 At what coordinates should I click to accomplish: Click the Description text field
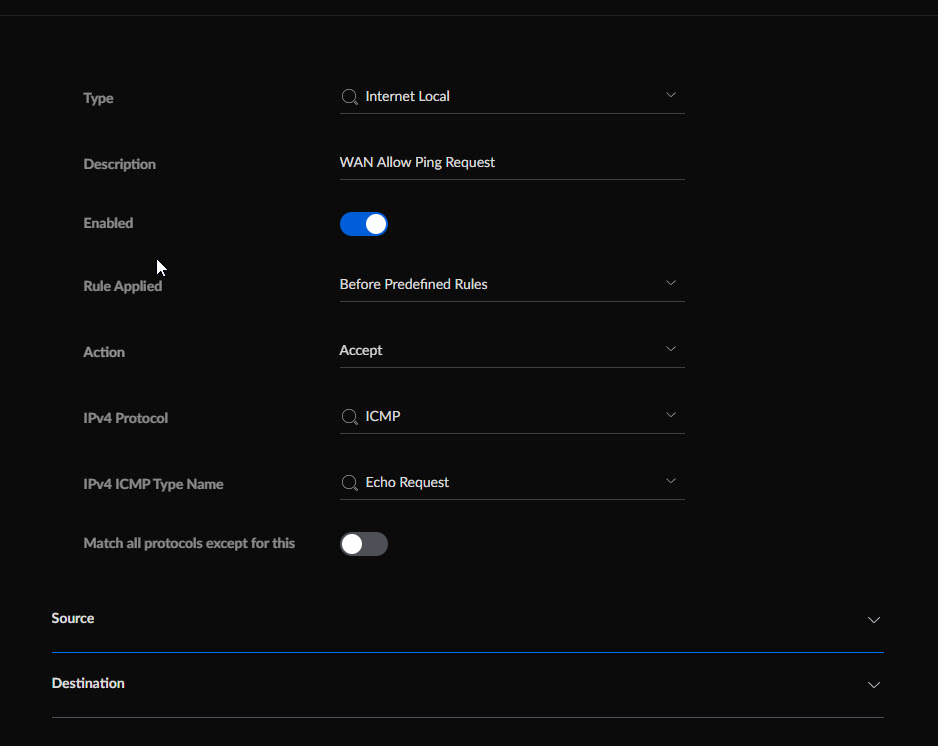pyautogui.click(x=512, y=163)
